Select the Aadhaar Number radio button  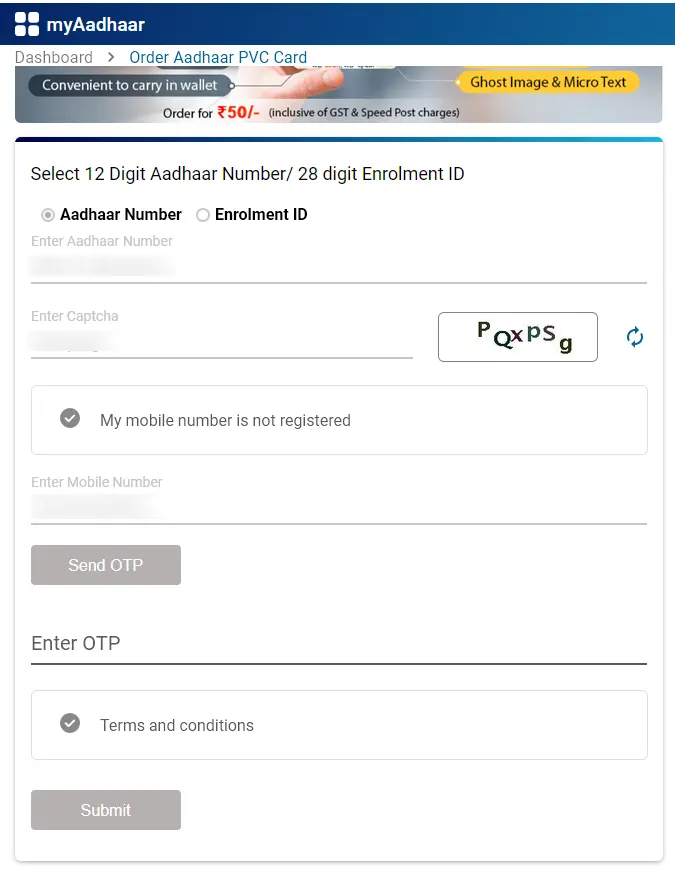point(48,215)
